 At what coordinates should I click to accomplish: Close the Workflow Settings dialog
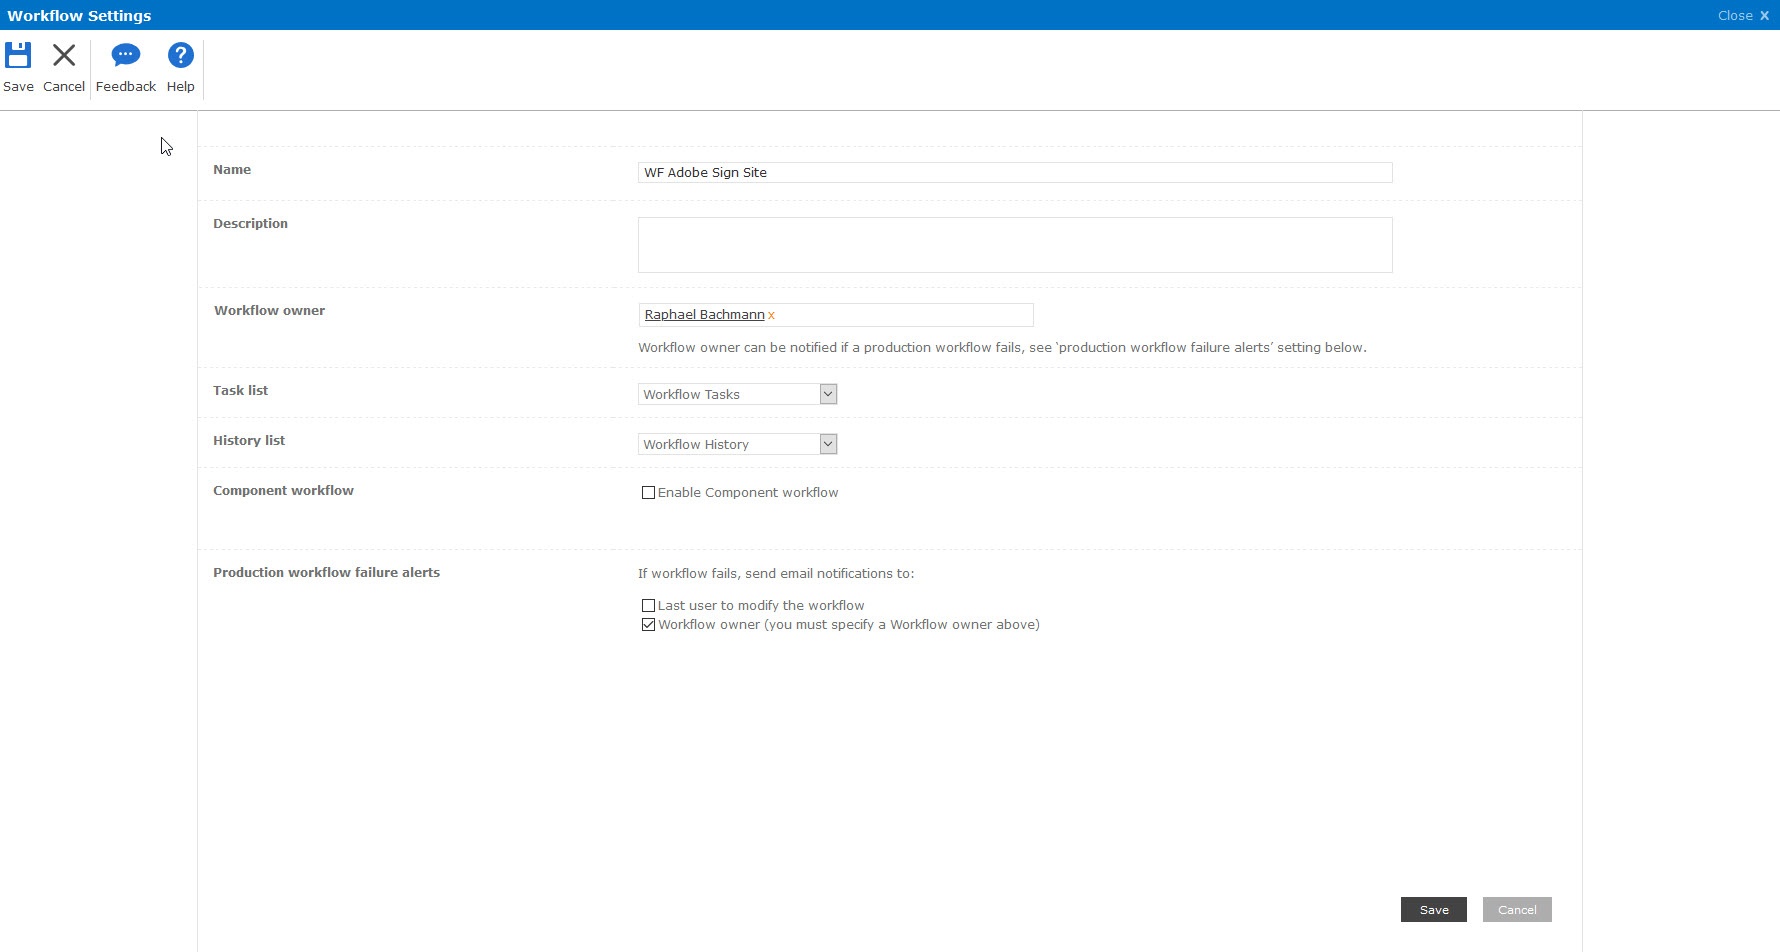[x=1743, y=15]
